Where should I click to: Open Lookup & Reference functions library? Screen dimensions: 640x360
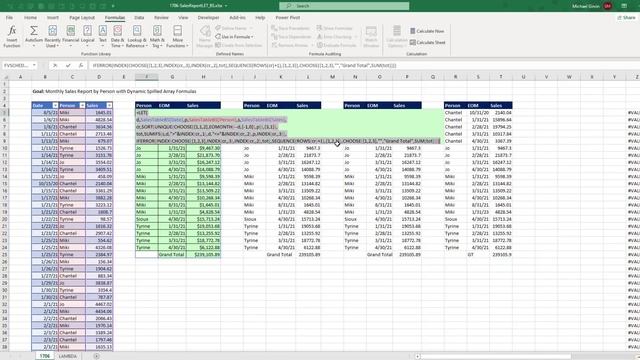click(x=137, y=36)
